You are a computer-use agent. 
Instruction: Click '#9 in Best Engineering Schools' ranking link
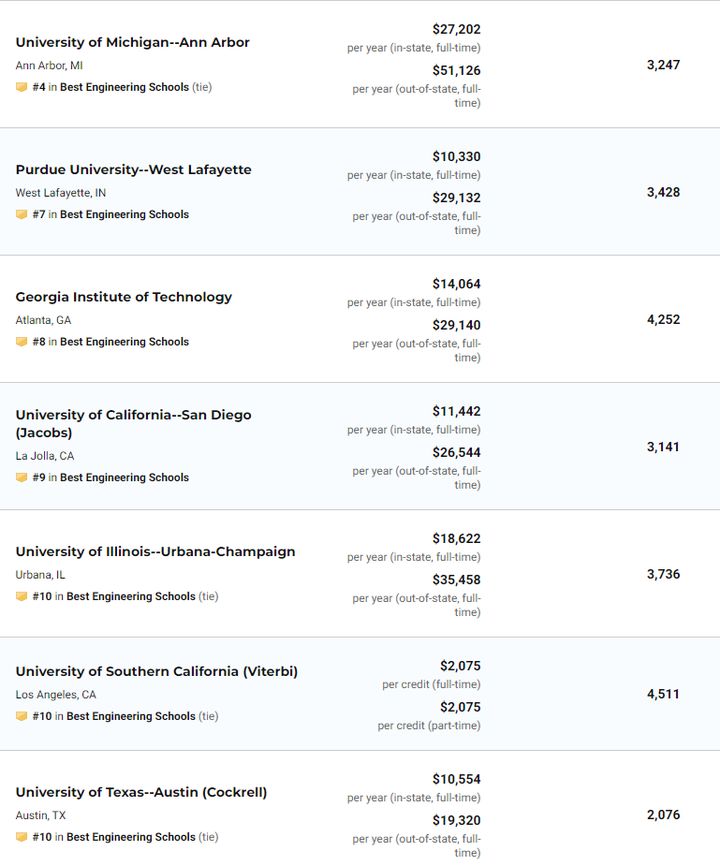[110, 478]
